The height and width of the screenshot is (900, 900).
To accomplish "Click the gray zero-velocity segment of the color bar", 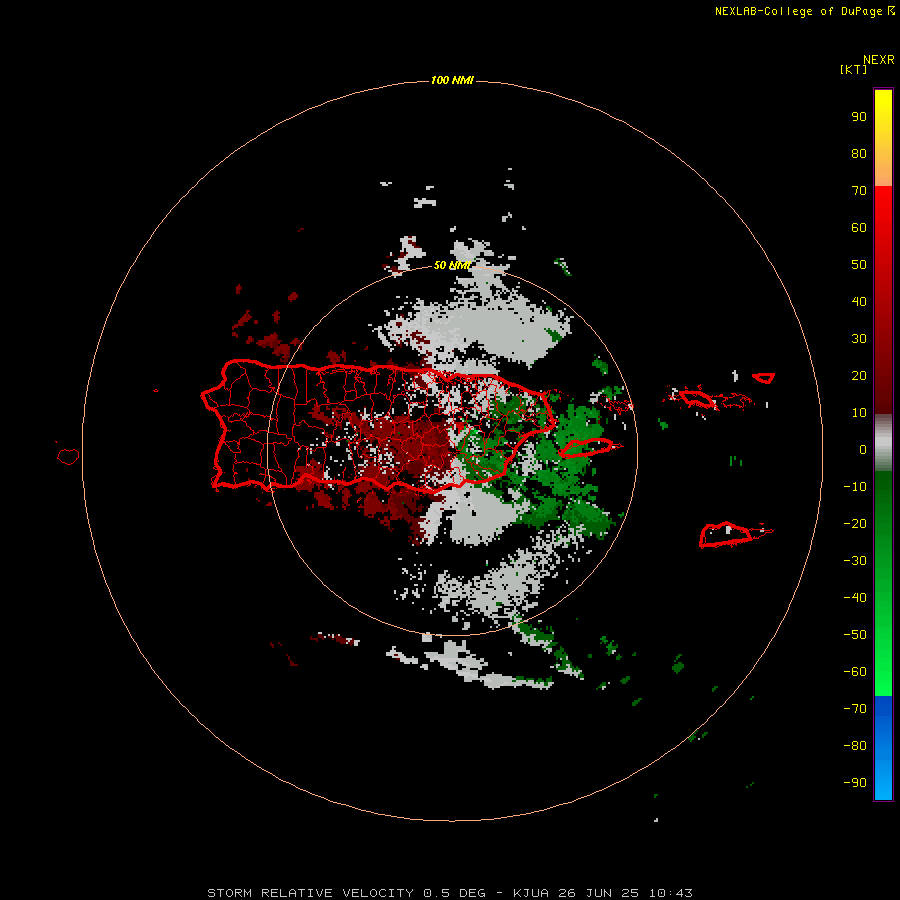I will [x=883, y=443].
